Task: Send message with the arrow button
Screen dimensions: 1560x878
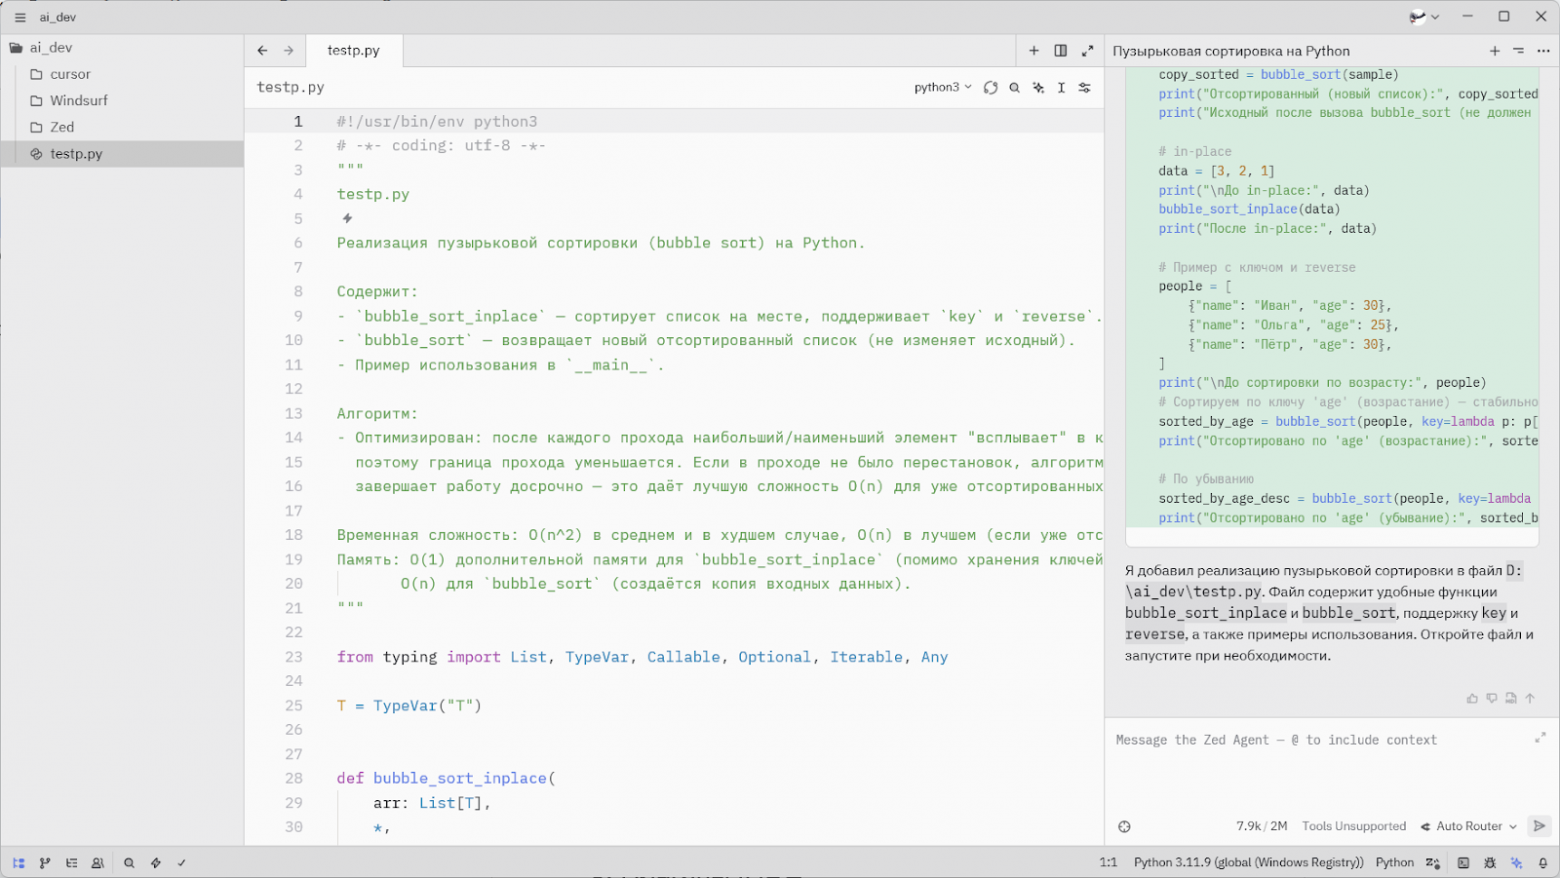Action: pyautogui.click(x=1539, y=826)
